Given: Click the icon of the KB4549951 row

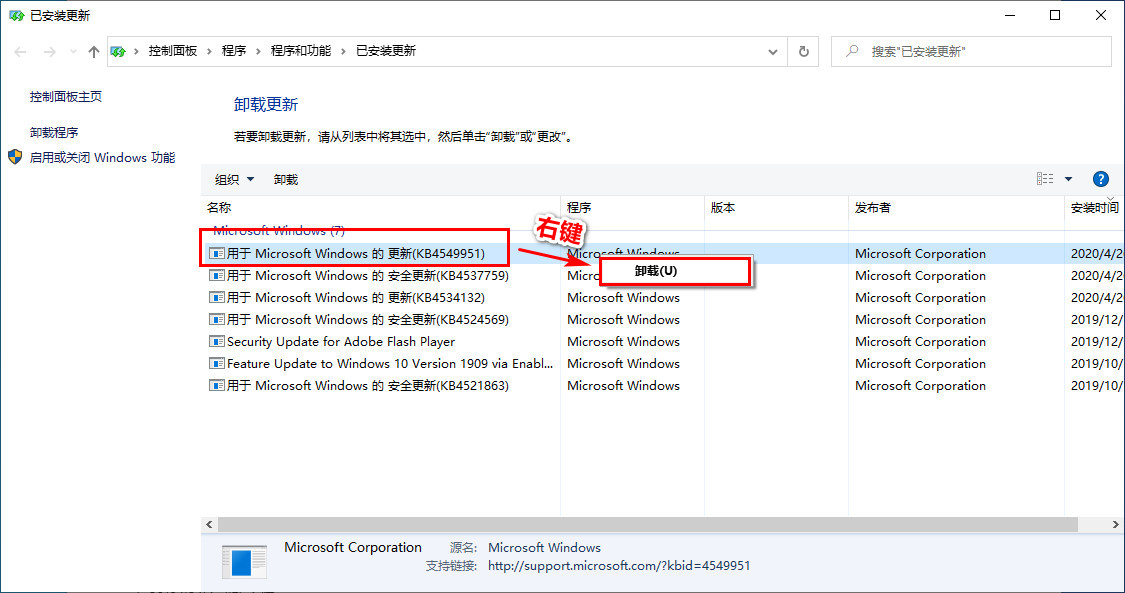Looking at the screenshot, I should point(216,253).
